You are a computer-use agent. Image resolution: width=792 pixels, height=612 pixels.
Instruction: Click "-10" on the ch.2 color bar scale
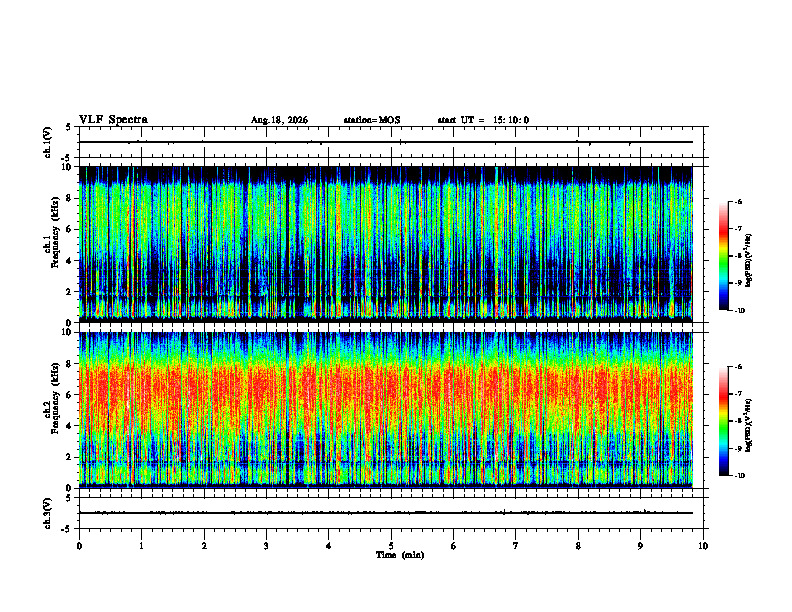[x=740, y=476]
